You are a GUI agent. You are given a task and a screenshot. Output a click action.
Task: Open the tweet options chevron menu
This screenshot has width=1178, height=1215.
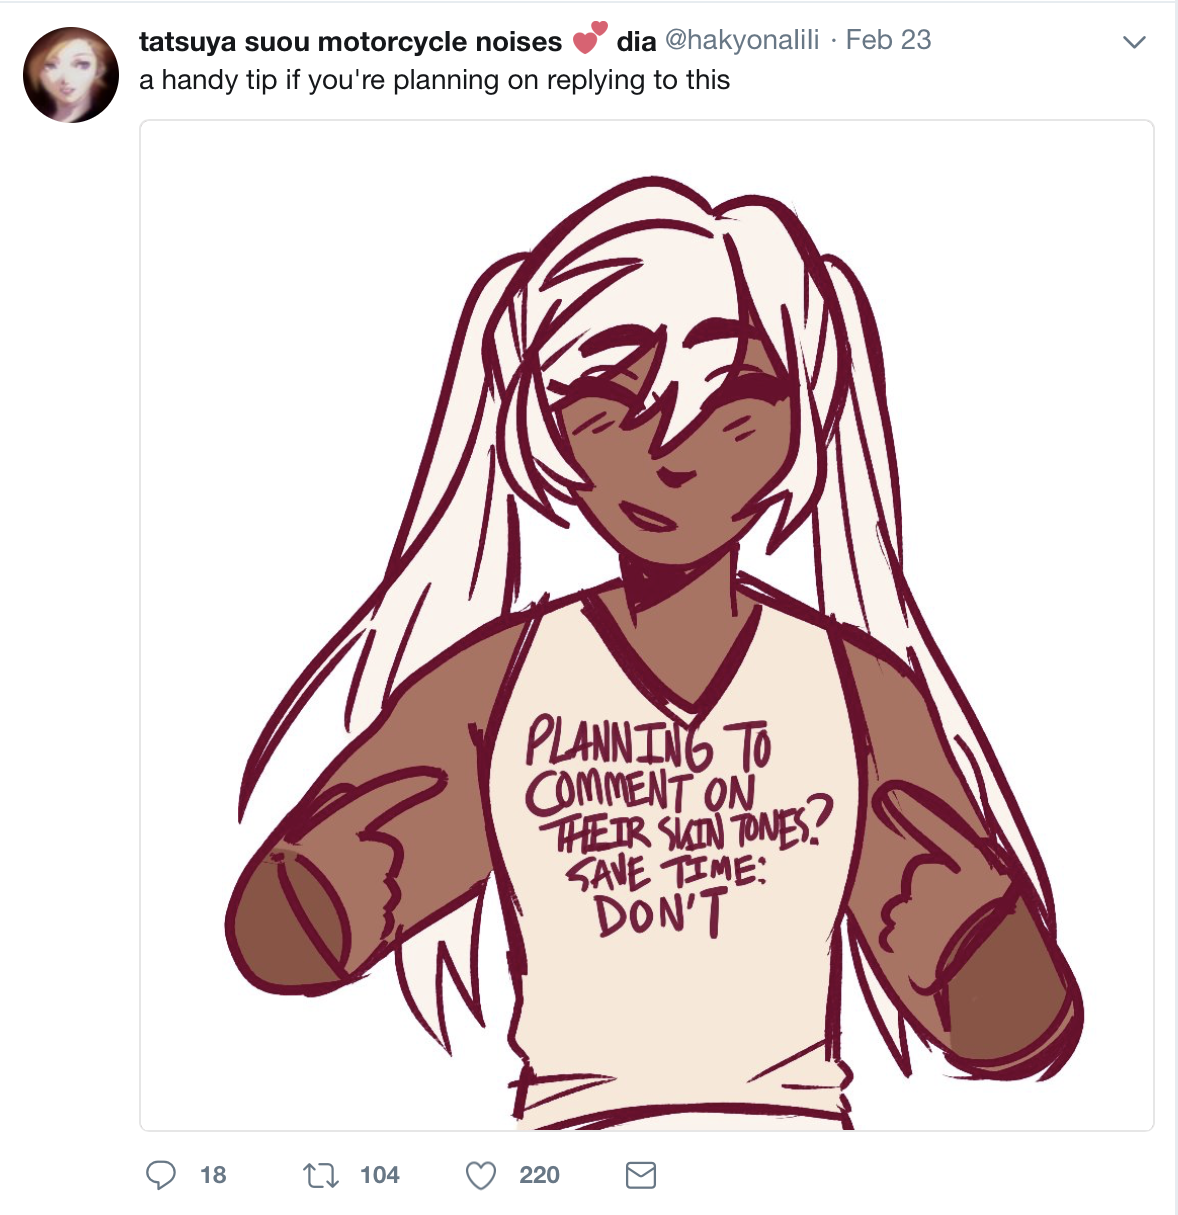point(1134,42)
